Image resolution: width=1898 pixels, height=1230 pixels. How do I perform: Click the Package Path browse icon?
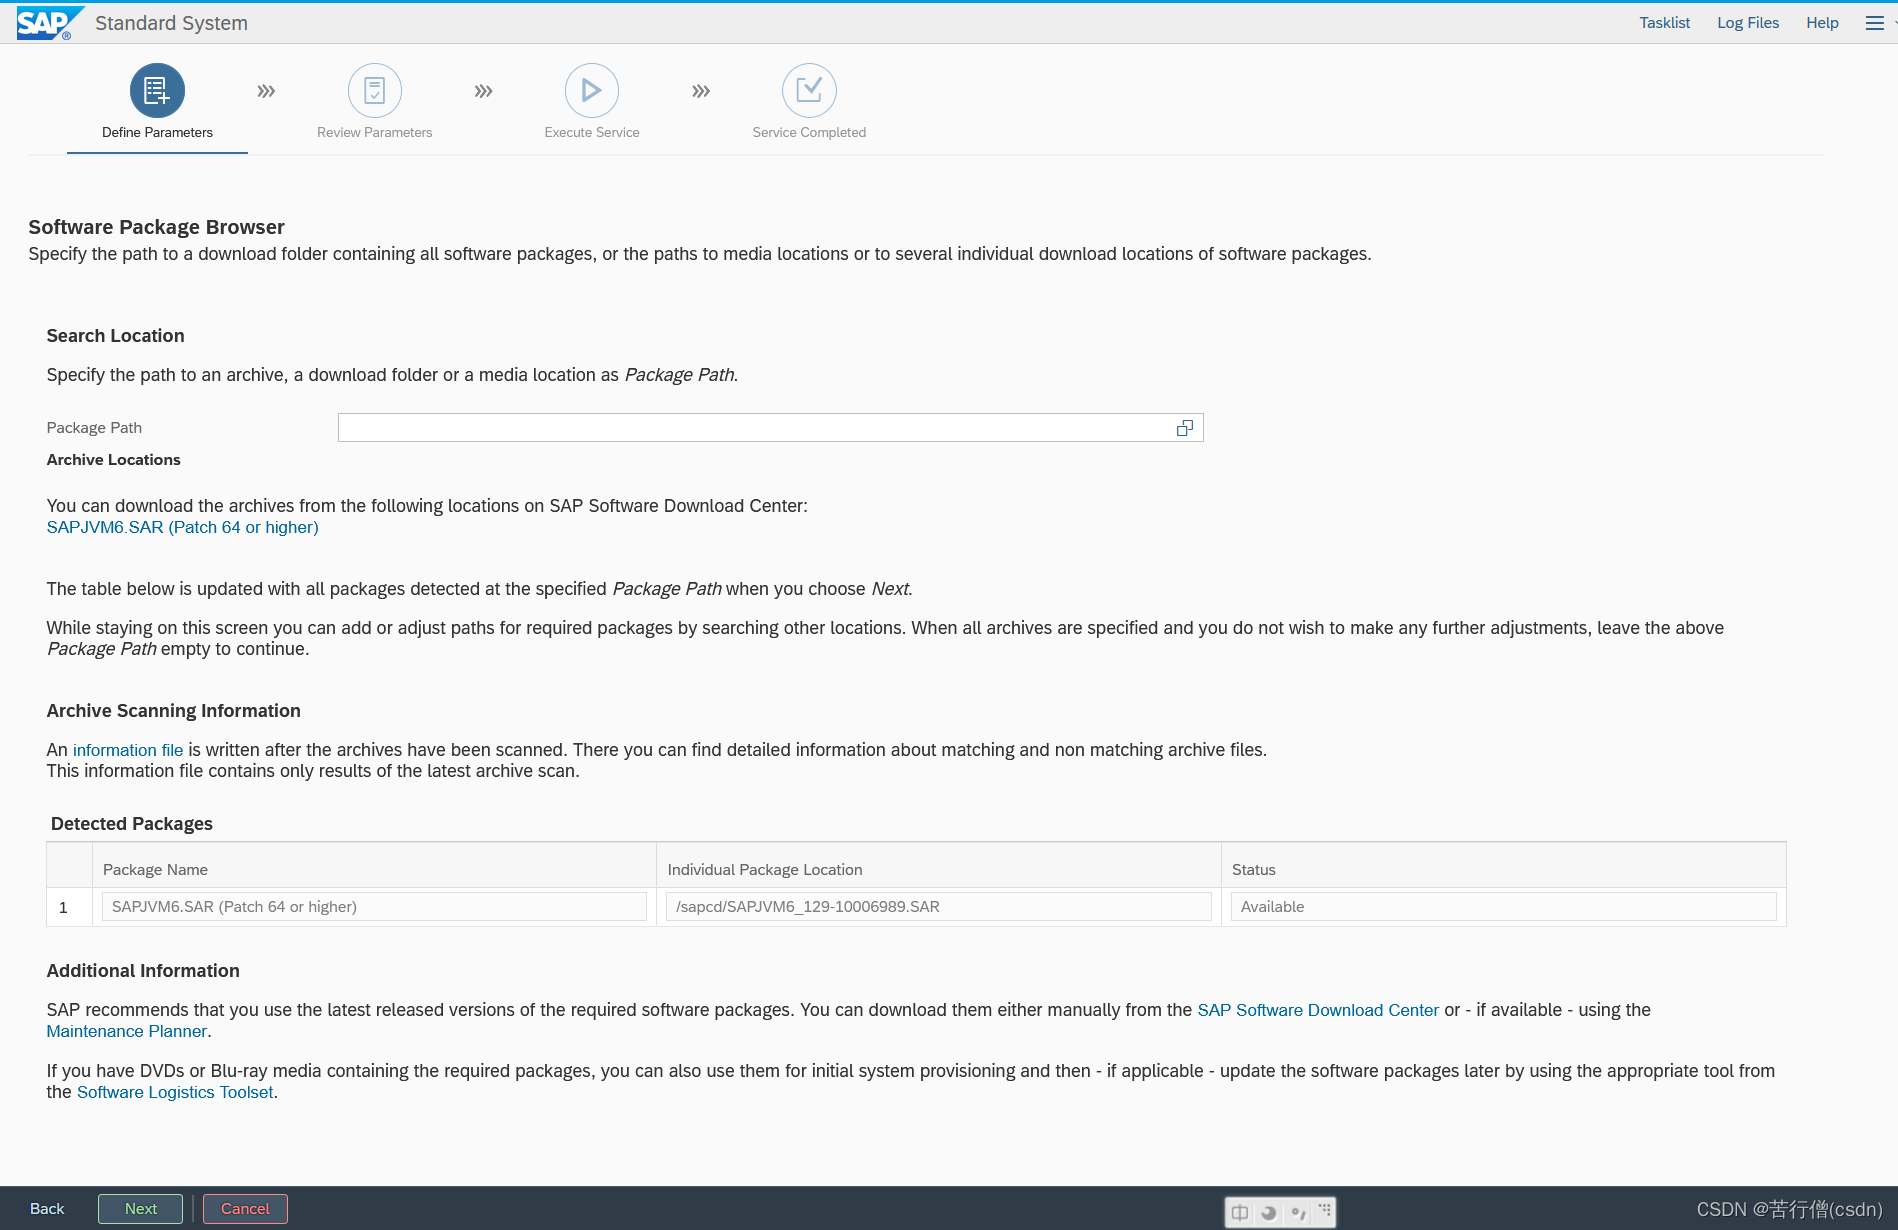1185,428
